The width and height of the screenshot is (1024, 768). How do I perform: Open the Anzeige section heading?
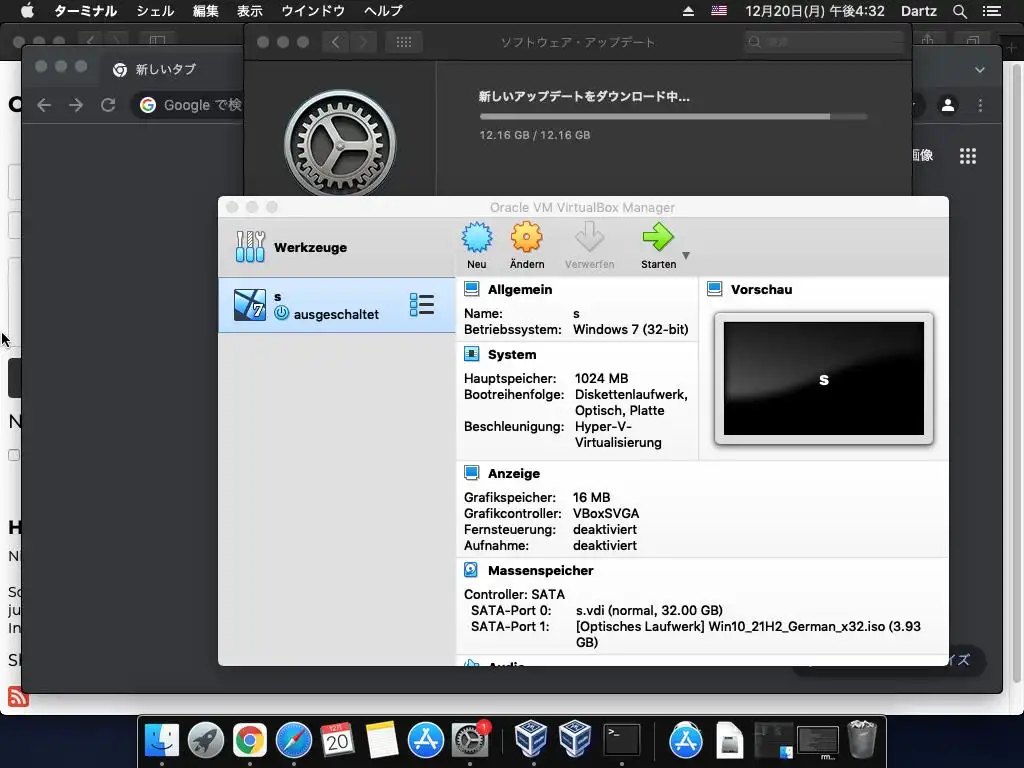click(x=514, y=473)
